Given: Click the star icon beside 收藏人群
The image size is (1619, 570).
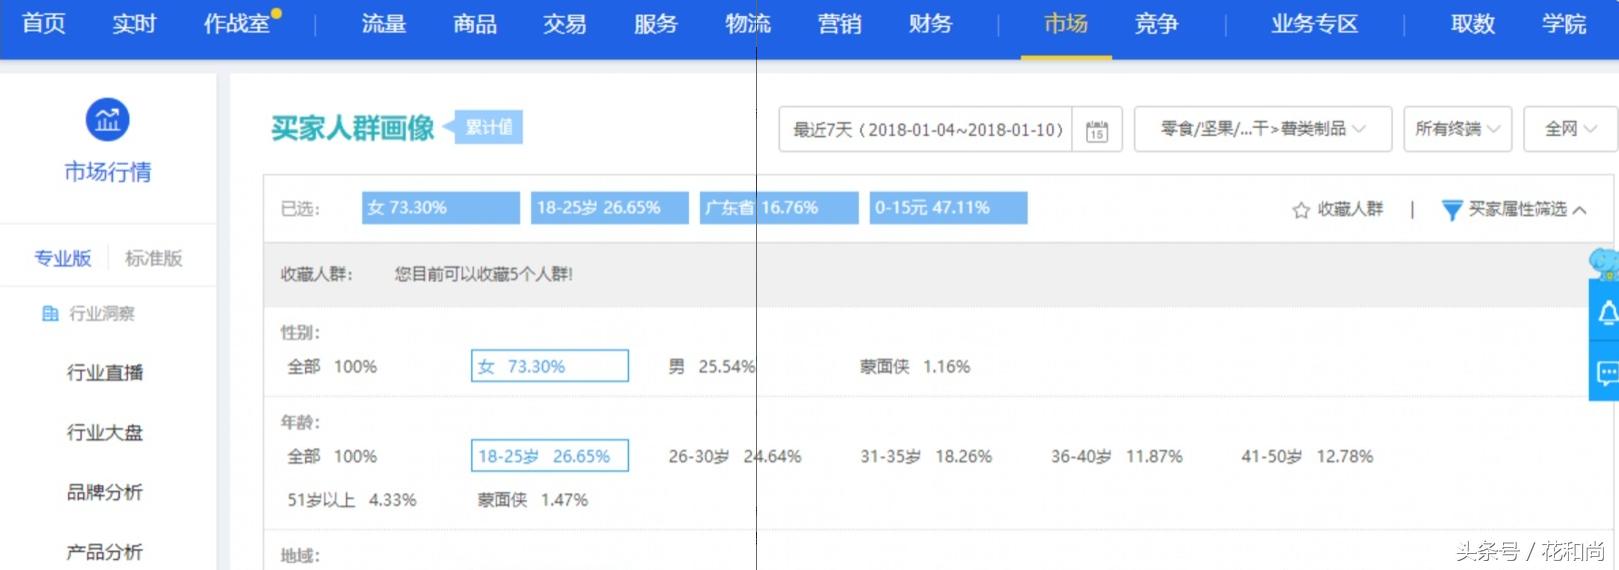Looking at the screenshot, I should (x=1301, y=210).
